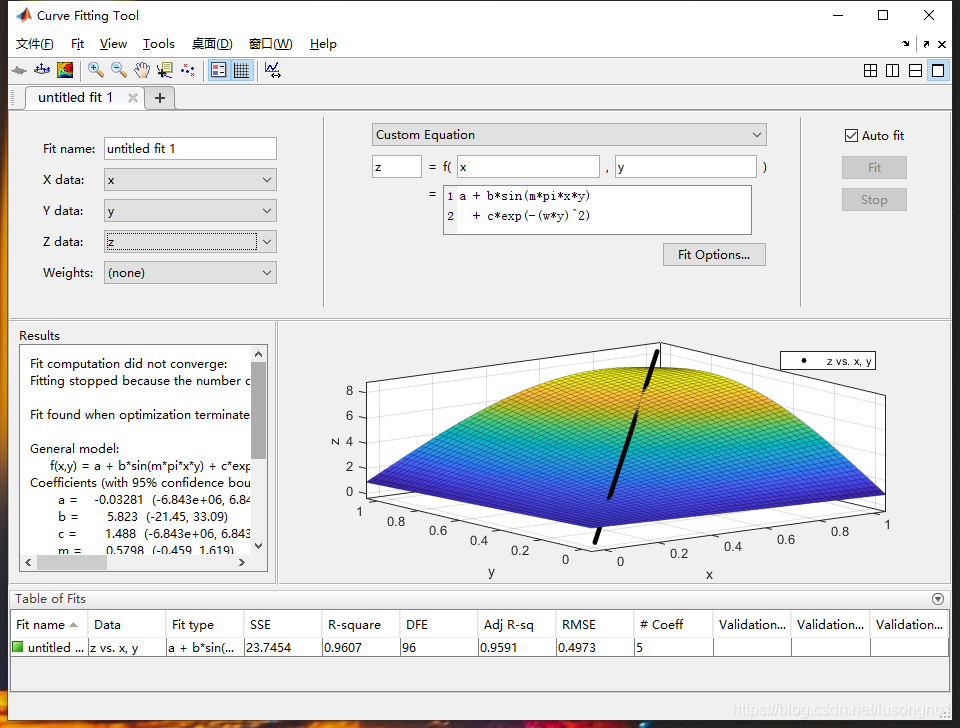Enable the Data Cursor tool
Screen dimensions: 960x728
[x=164, y=70]
